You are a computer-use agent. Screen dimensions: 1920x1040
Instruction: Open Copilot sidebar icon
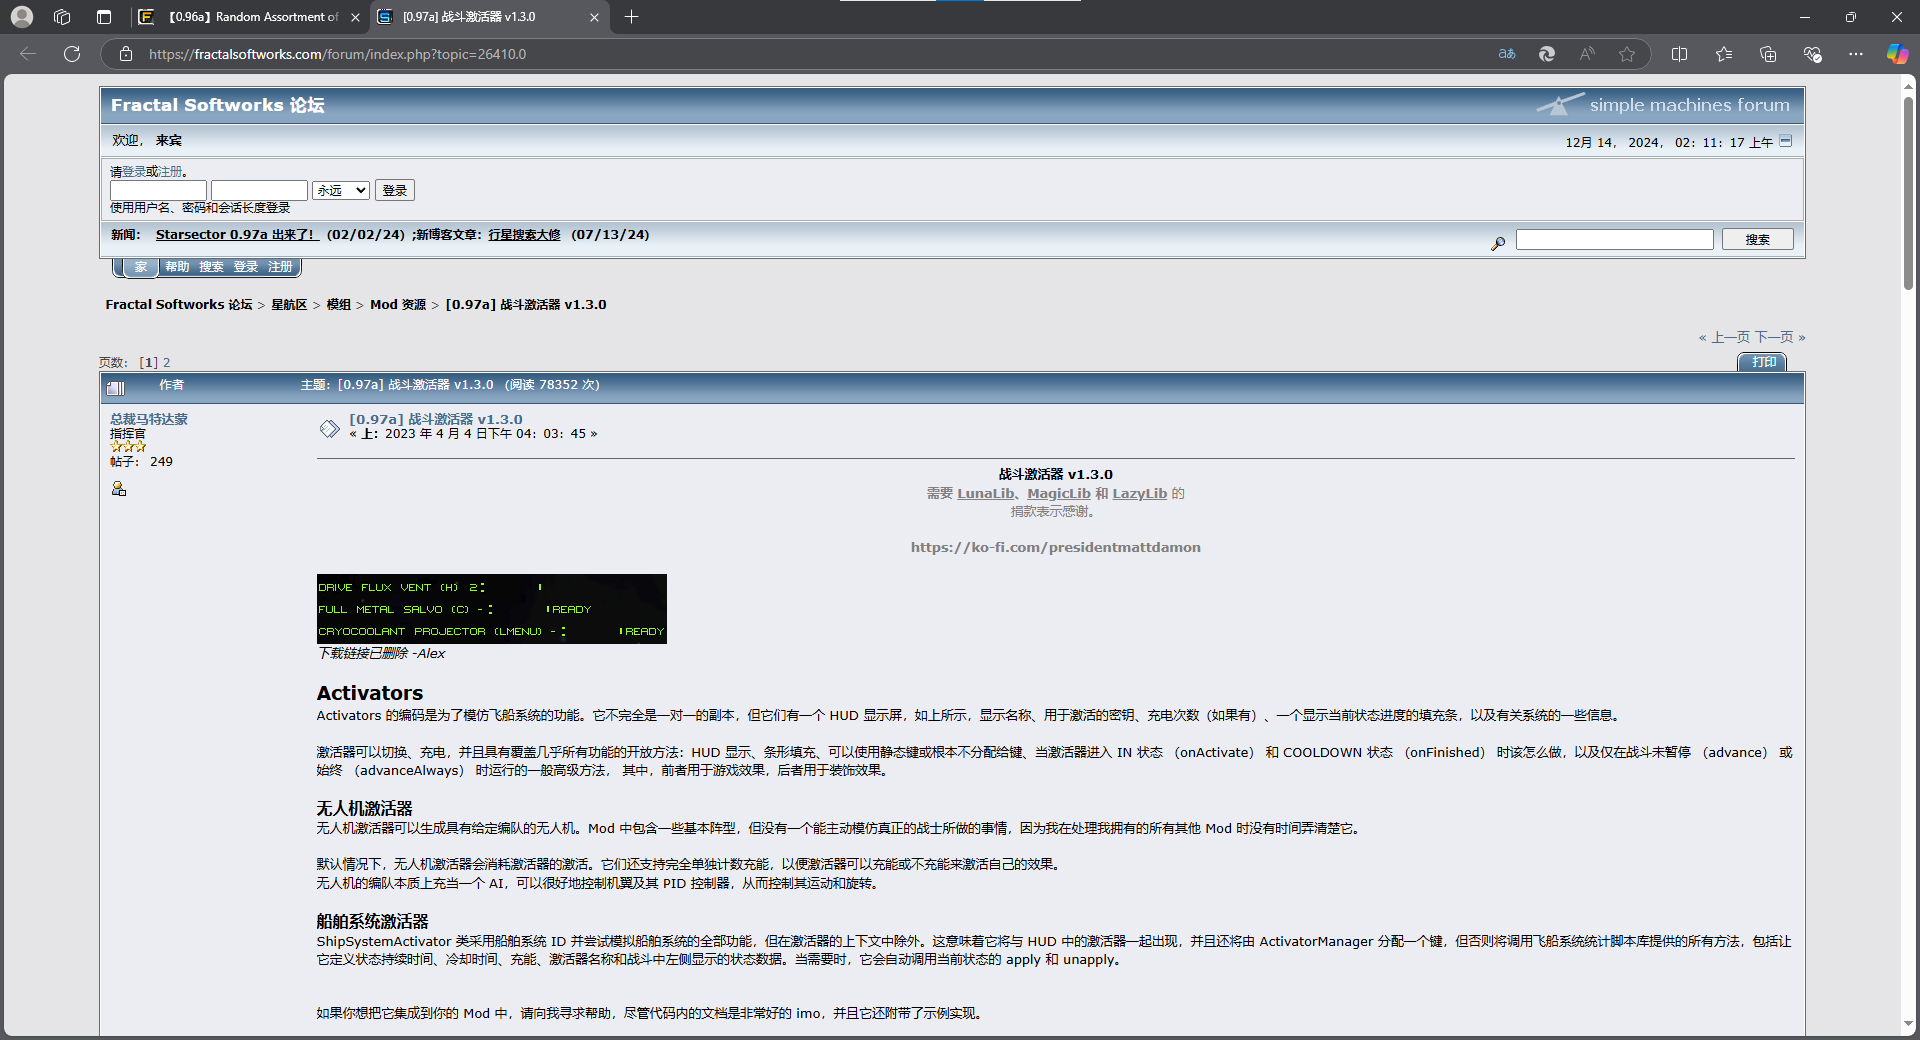click(1896, 54)
